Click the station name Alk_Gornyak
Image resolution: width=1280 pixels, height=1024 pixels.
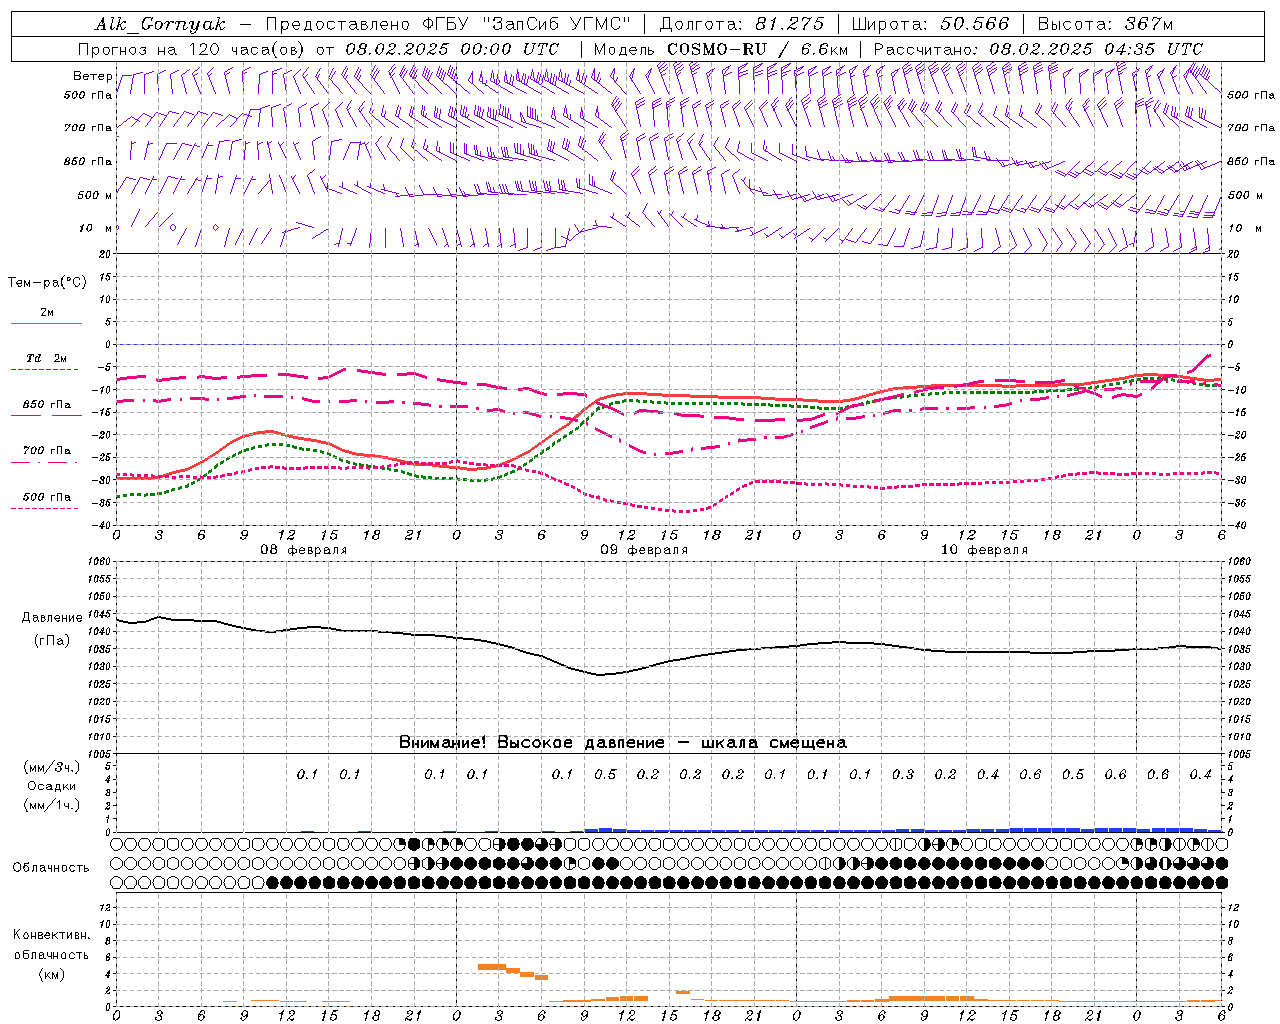[160, 24]
